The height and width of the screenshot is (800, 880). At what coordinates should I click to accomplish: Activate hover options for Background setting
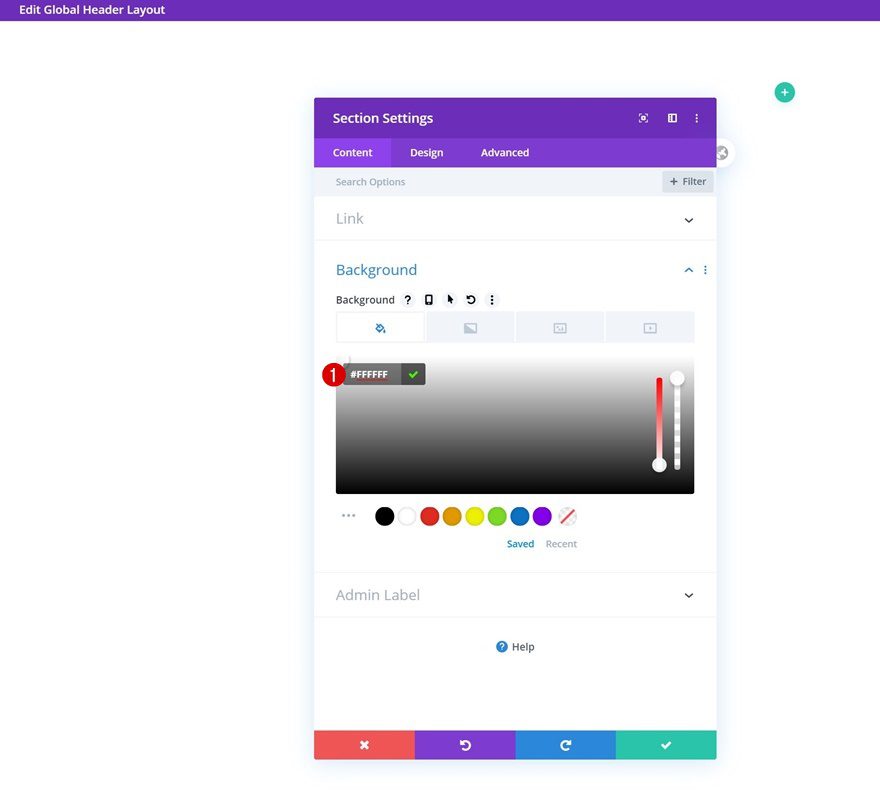coord(449,299)
